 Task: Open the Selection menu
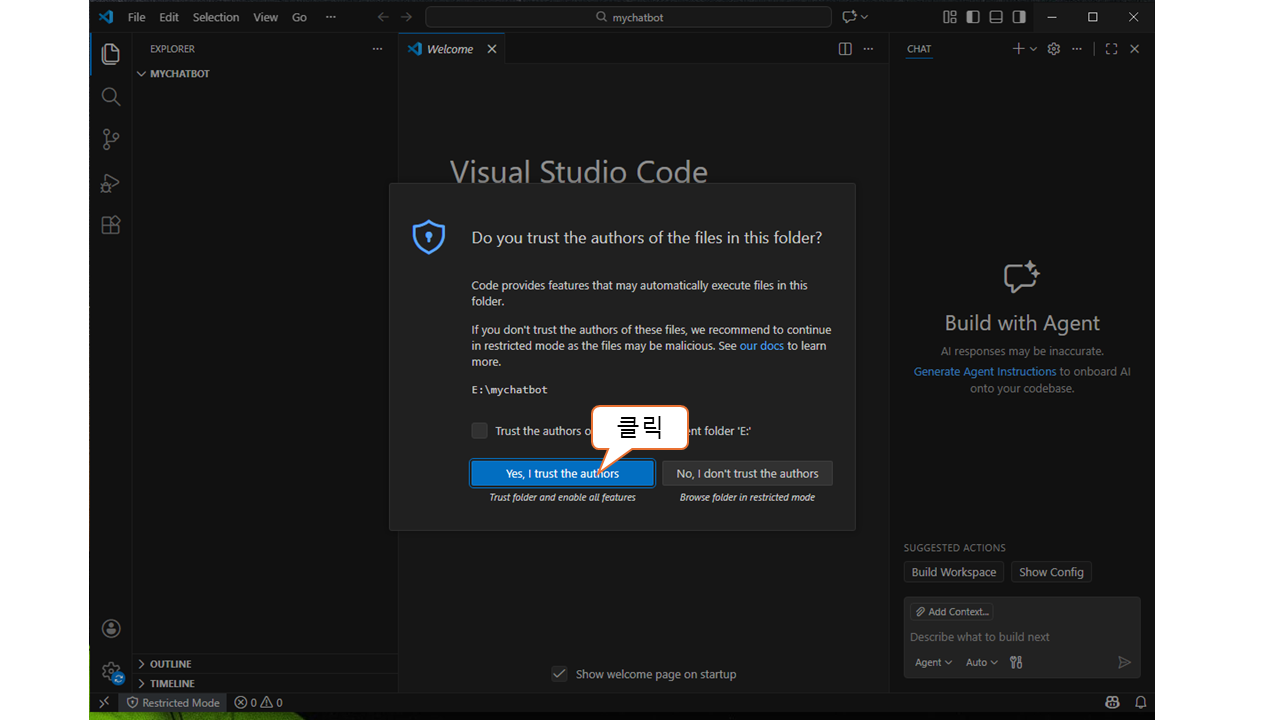point(216,17)
